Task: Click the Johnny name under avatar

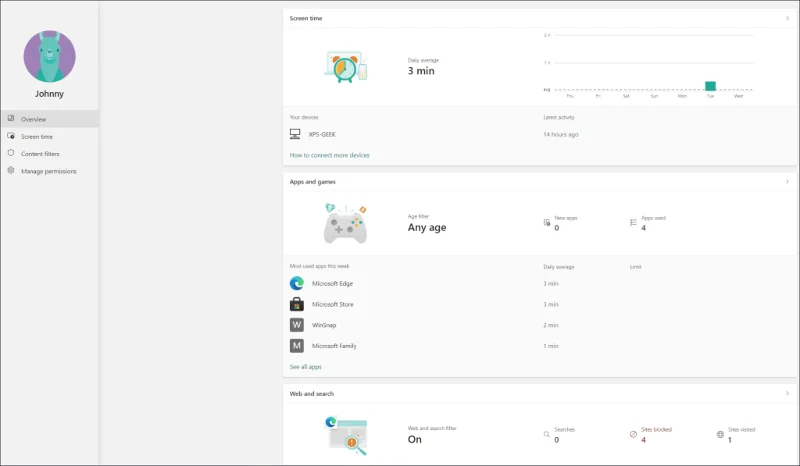Action: (49, 94)
